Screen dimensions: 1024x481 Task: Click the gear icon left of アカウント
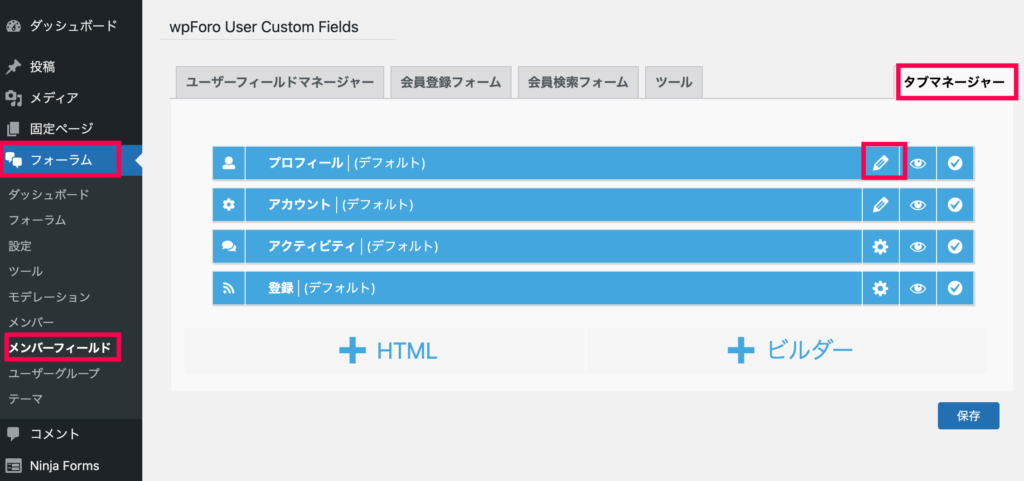[x=229, y=205]
